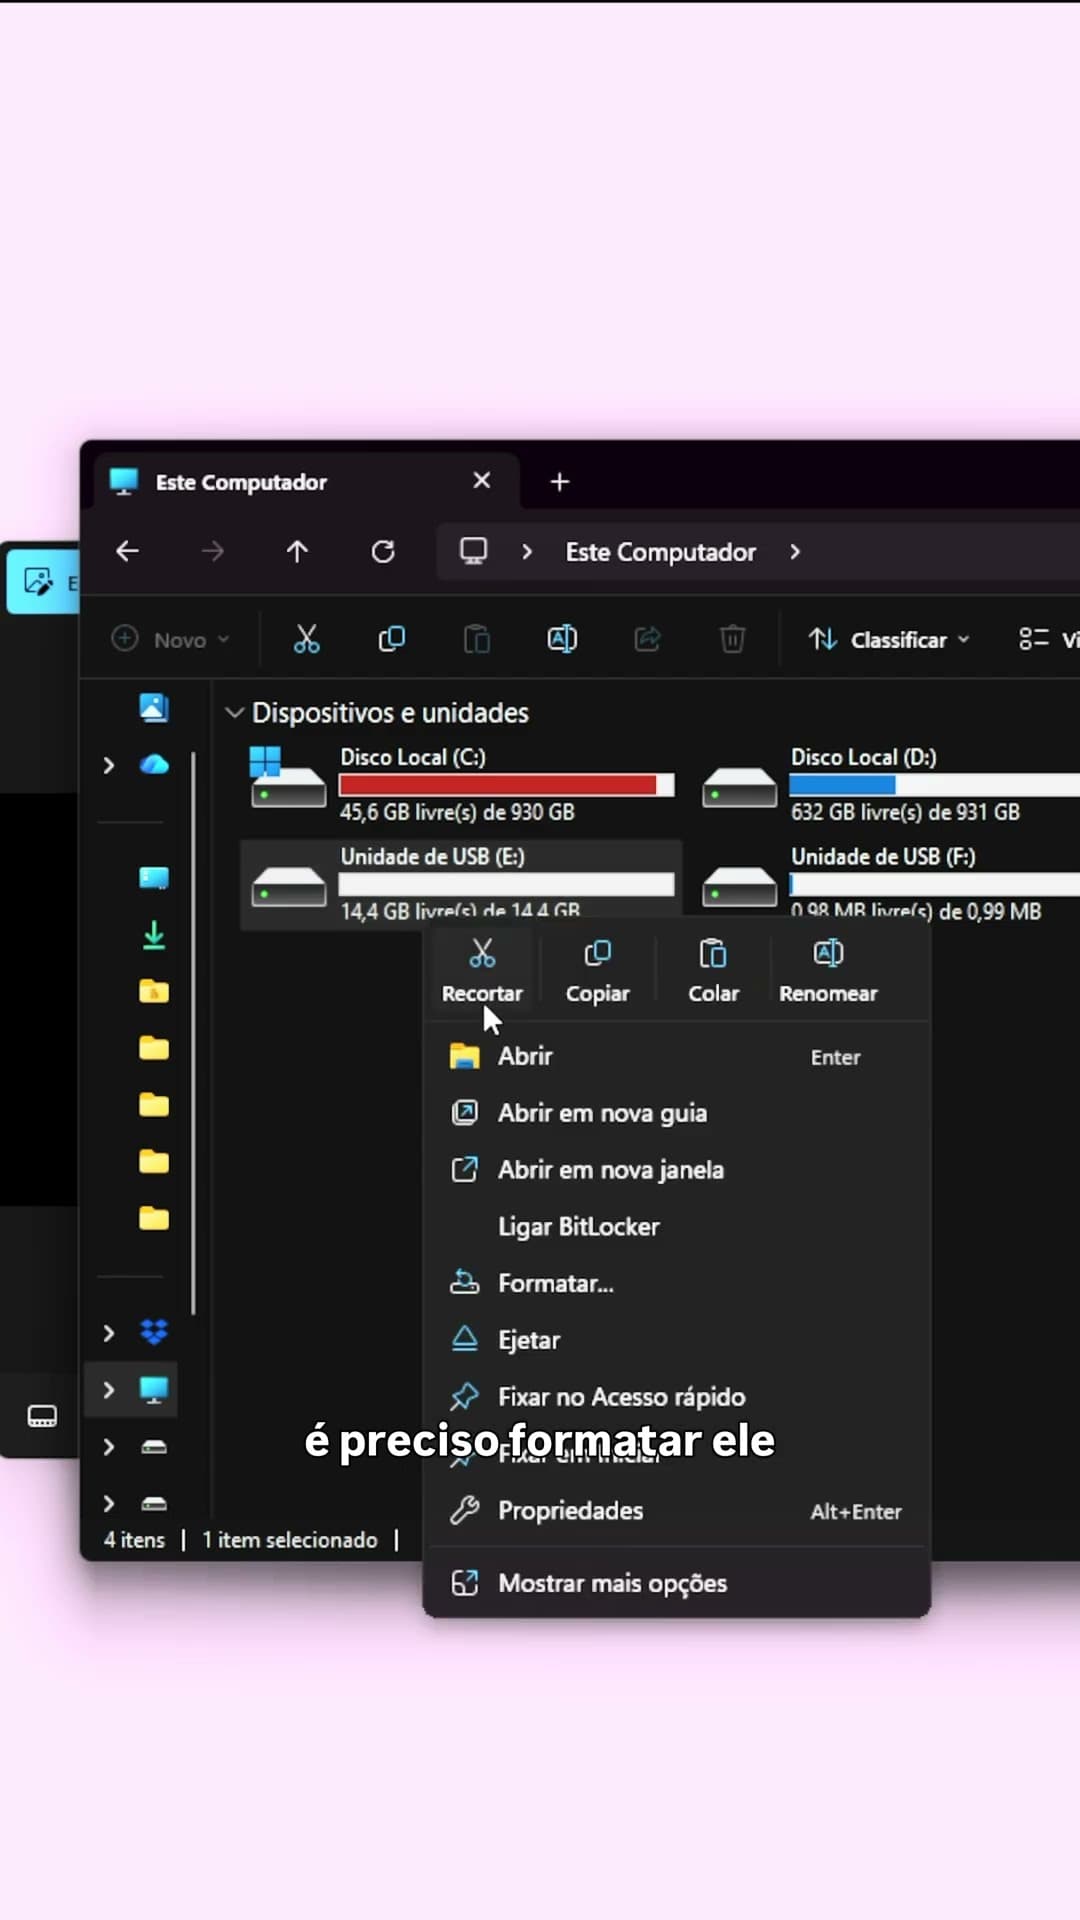This screenshot has width=1080, height=1920.
Task: Click Colar in the context menu
Action: (713, 970)
